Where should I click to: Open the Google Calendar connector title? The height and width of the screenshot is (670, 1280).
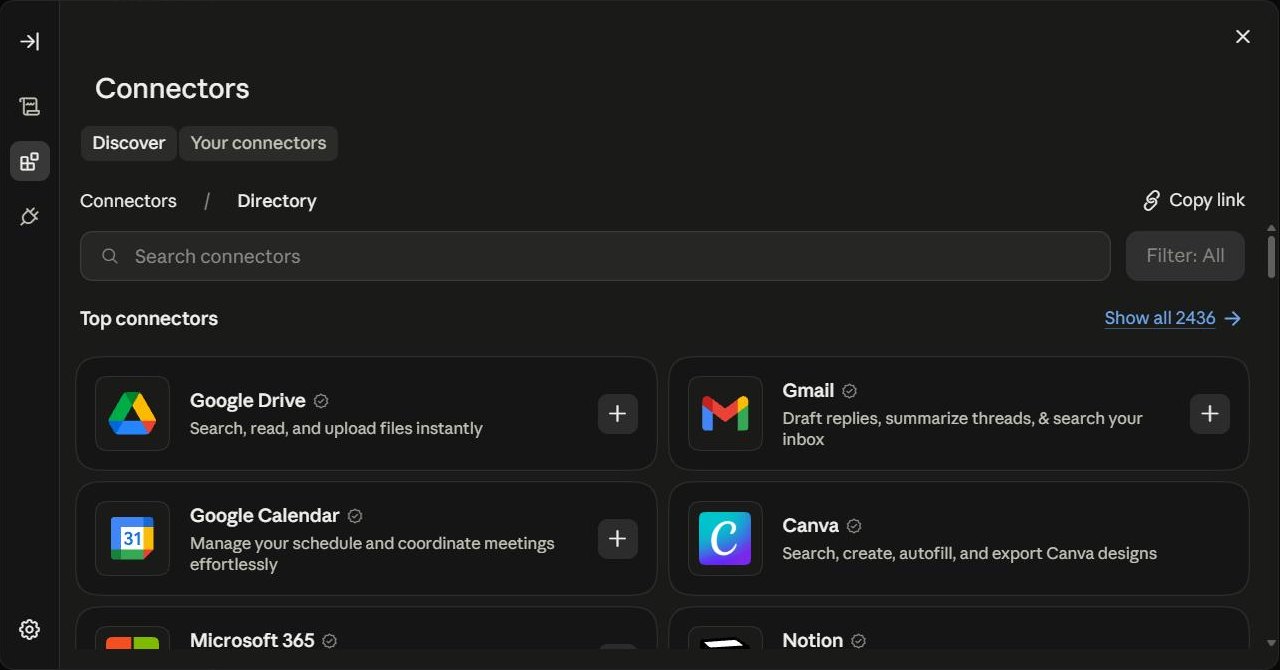pos(265,515)
